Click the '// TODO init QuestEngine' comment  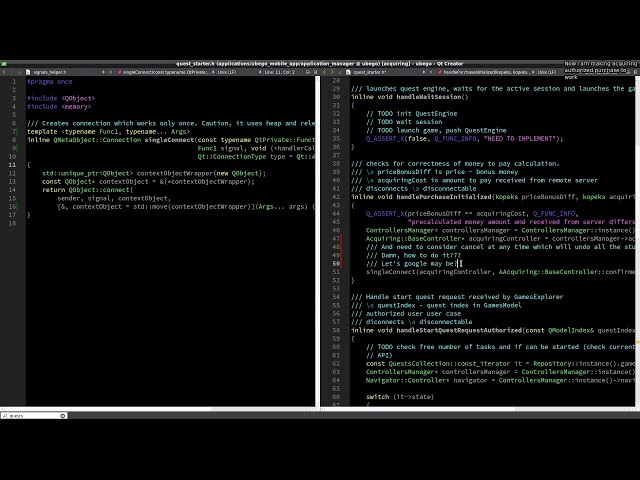click(411, 114)
